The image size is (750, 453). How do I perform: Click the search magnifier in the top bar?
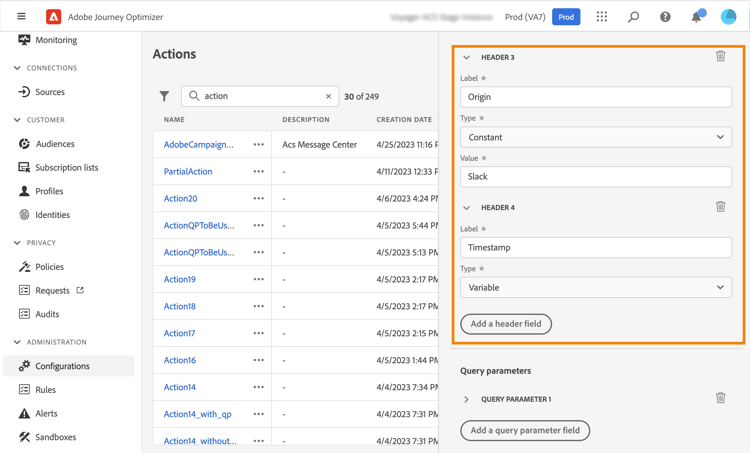[x=633, y=17]
